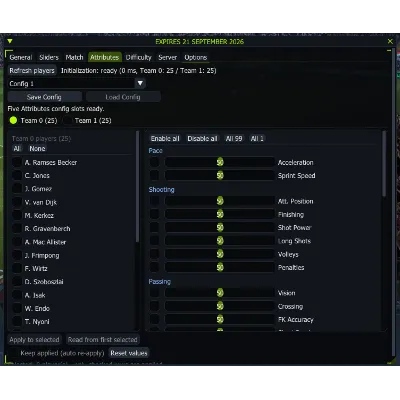Check V. van Dijk player checkbox
Screen dimensions: 400x400
(x=17, y=202)
